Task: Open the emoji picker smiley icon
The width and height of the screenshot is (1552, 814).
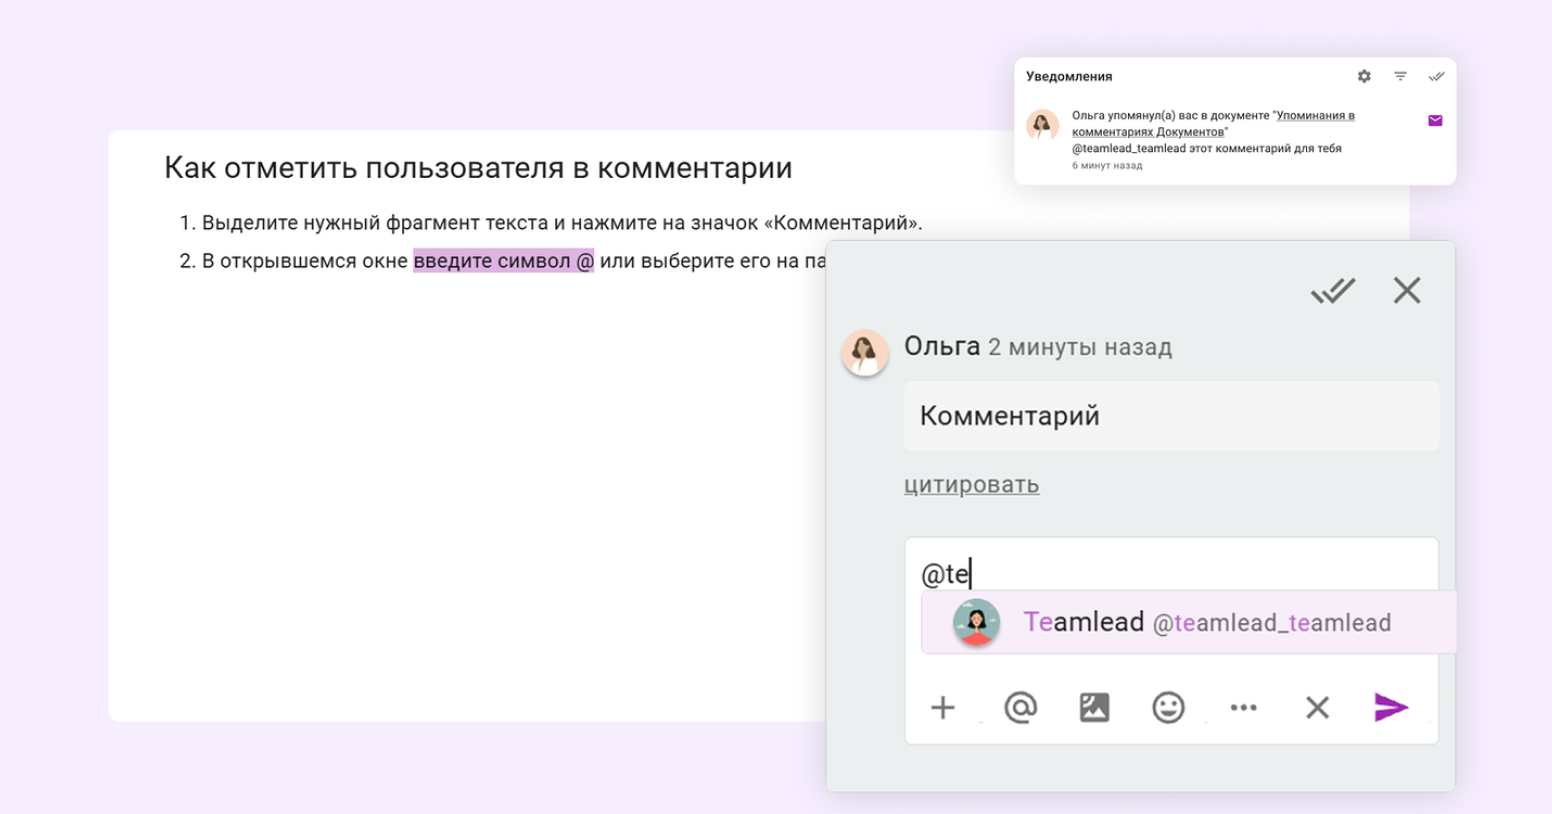Action: 1168,708
